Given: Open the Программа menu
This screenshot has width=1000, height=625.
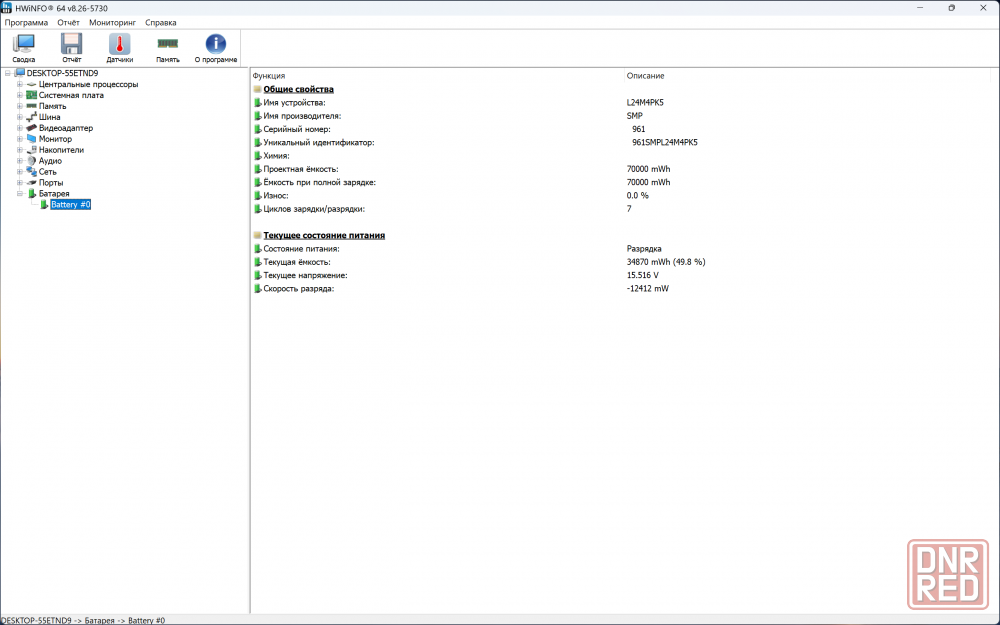Looking at the screenshot, I should 26,22.
